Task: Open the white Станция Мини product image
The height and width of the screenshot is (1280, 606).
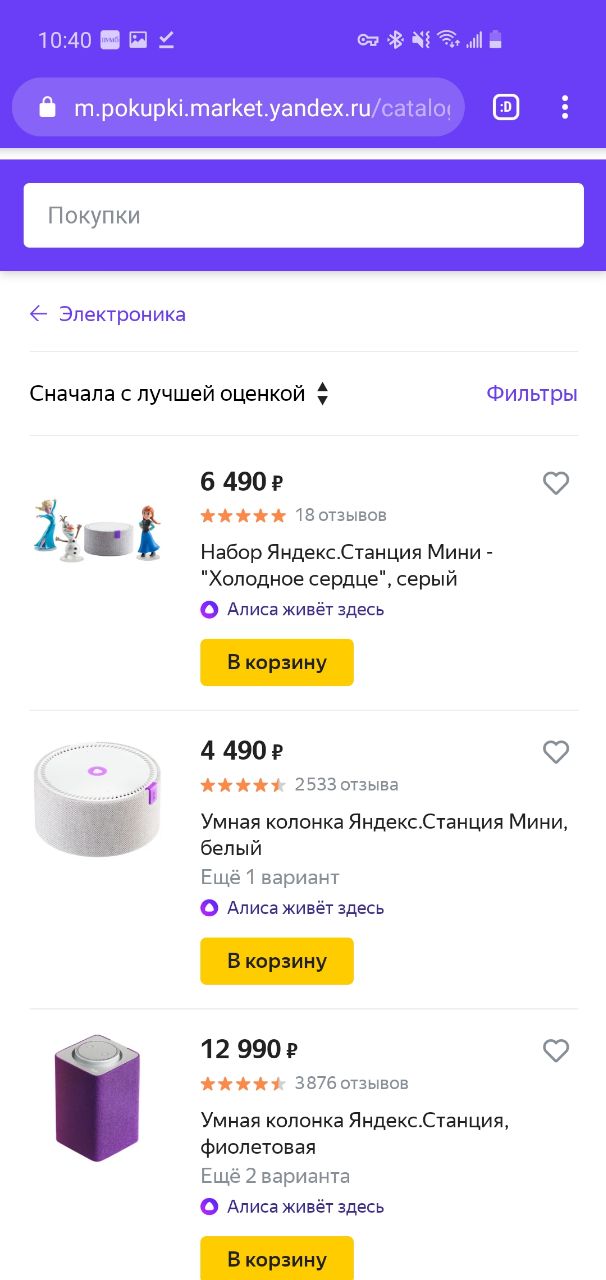Action: point(97,800)
